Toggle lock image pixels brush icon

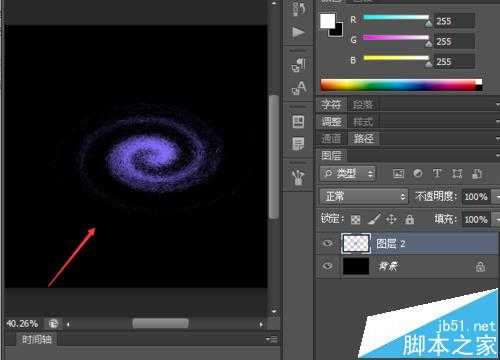coord(375,219)
